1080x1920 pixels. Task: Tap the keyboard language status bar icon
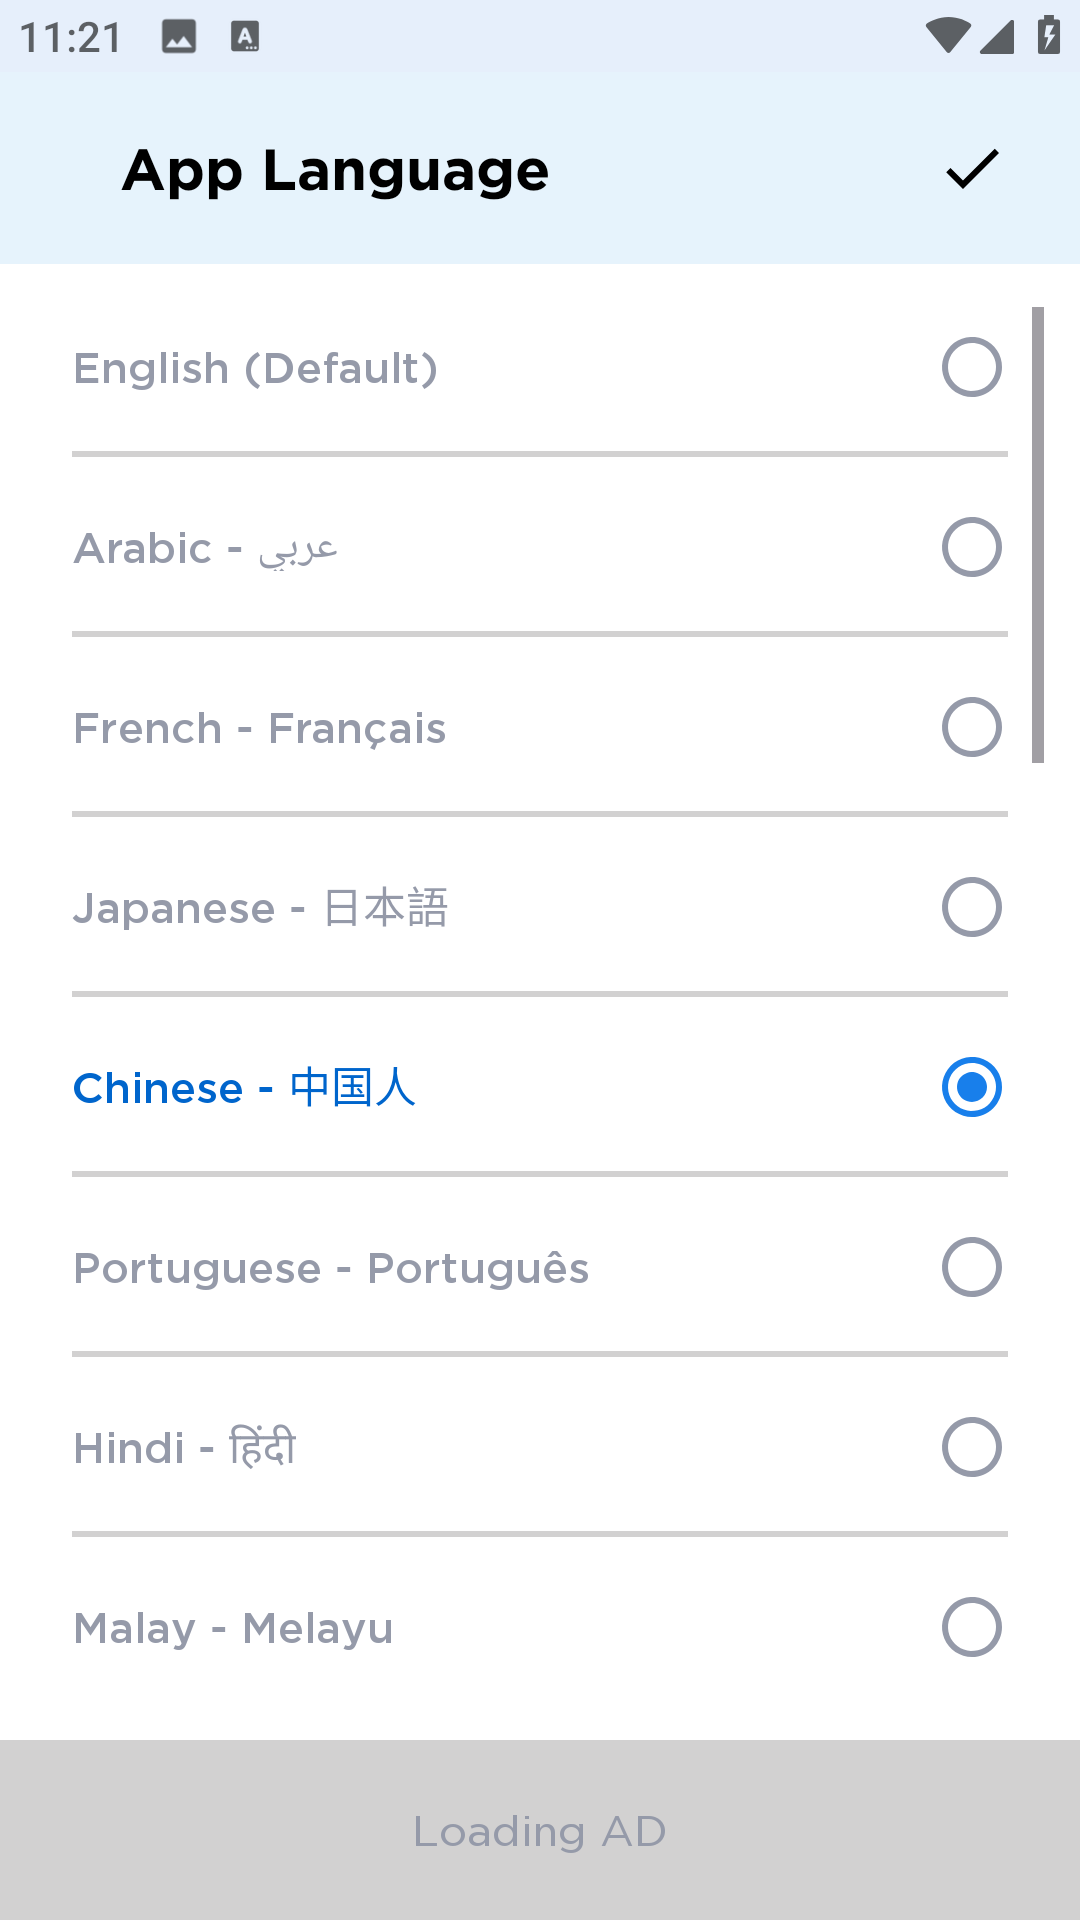(245, 37)
